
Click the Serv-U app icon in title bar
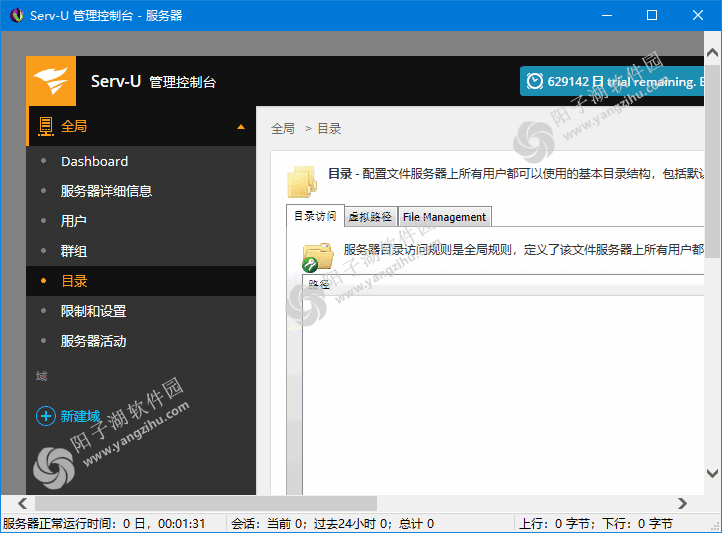tap(17, 15)
